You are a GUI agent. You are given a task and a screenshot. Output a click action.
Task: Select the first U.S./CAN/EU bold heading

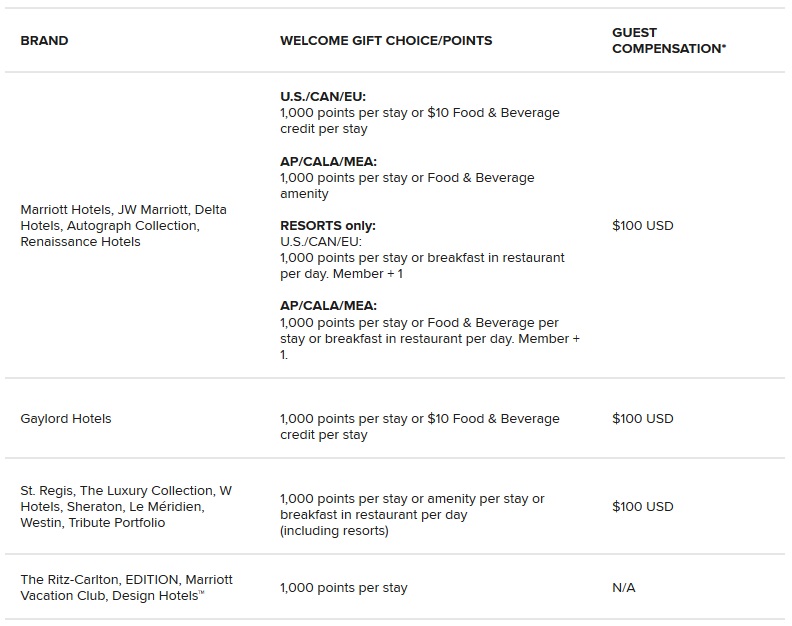(x=323, y=97)
